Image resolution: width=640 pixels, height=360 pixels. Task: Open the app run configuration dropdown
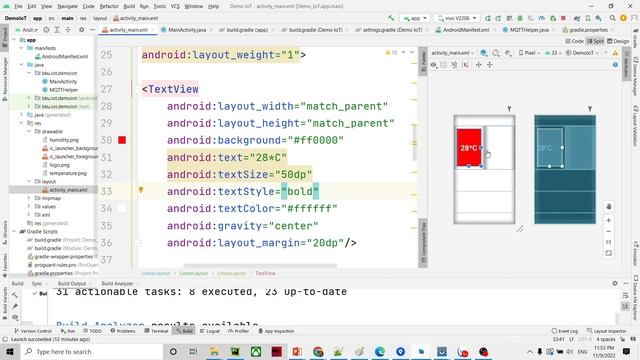click(x=415, y=18)
